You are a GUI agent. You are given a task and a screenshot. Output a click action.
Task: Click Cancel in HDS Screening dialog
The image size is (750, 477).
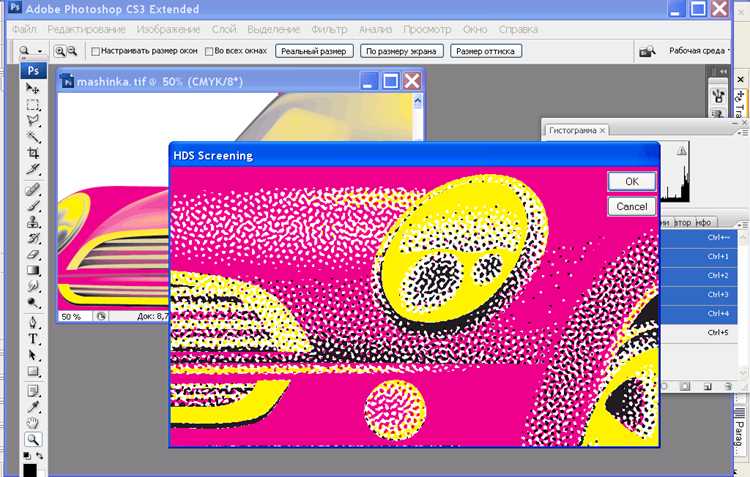(x=632, y=206)
